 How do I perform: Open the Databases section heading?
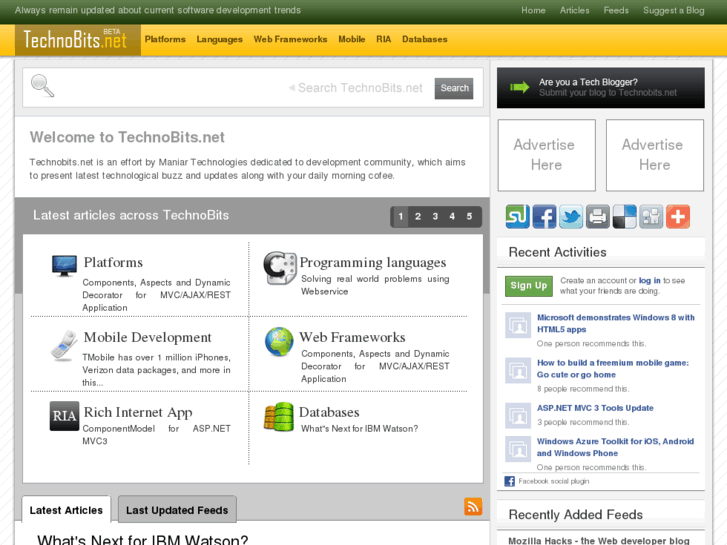[329, 412]
